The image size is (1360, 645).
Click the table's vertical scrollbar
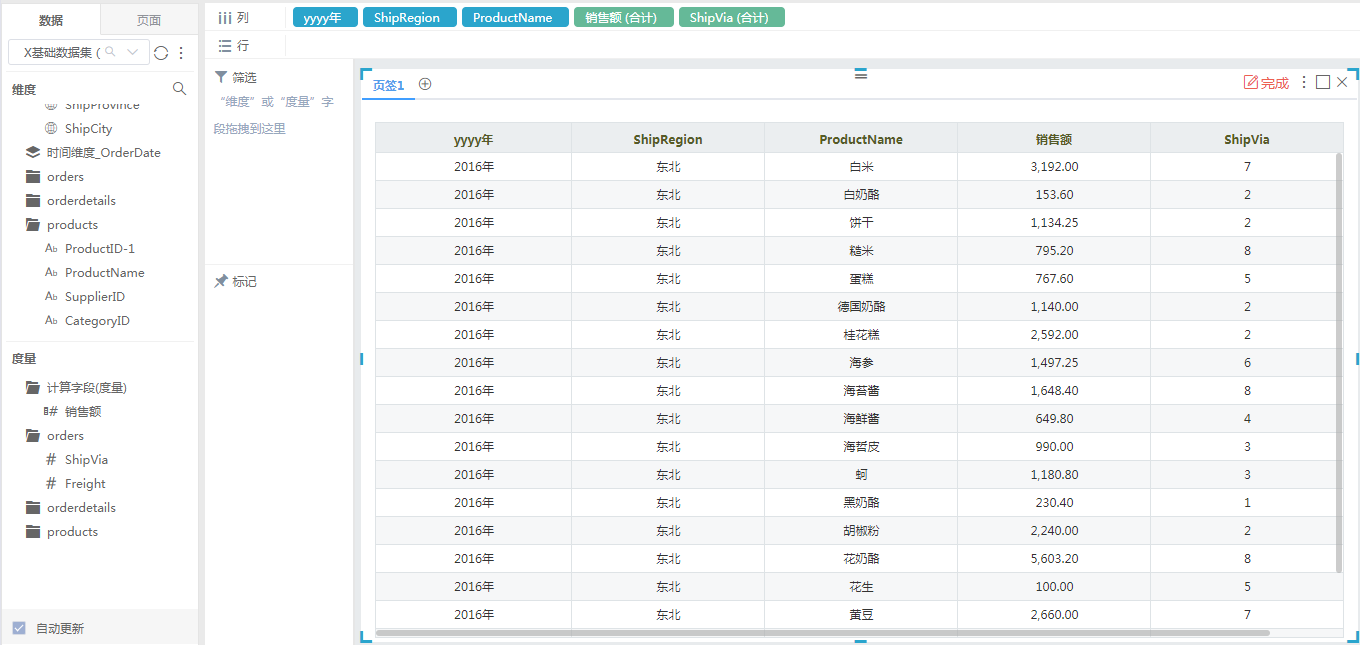click(x=1339, y=362)
